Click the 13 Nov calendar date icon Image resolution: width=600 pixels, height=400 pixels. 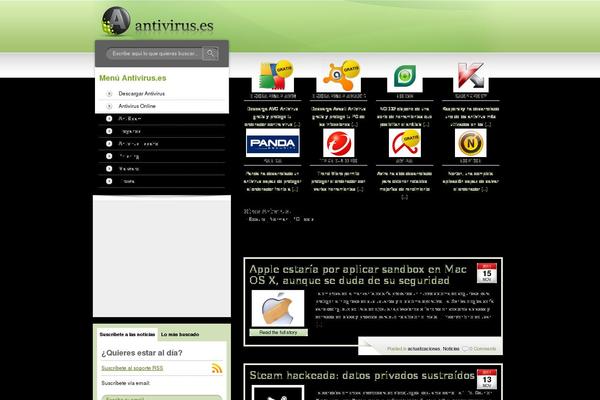point(487,379)
